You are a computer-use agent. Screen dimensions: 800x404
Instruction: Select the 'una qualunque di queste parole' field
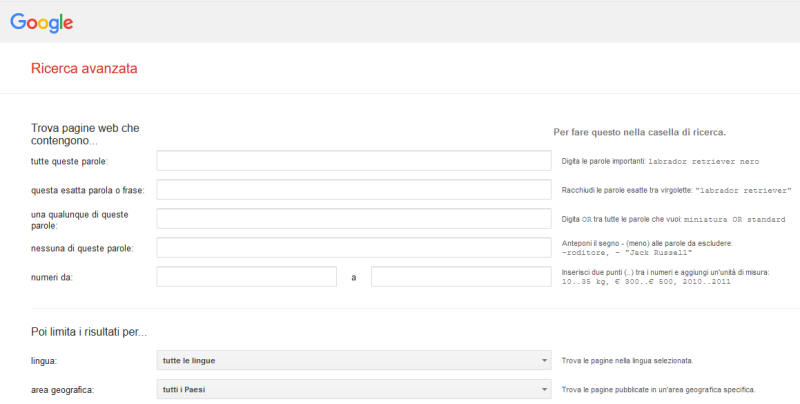tap(354, 219)
